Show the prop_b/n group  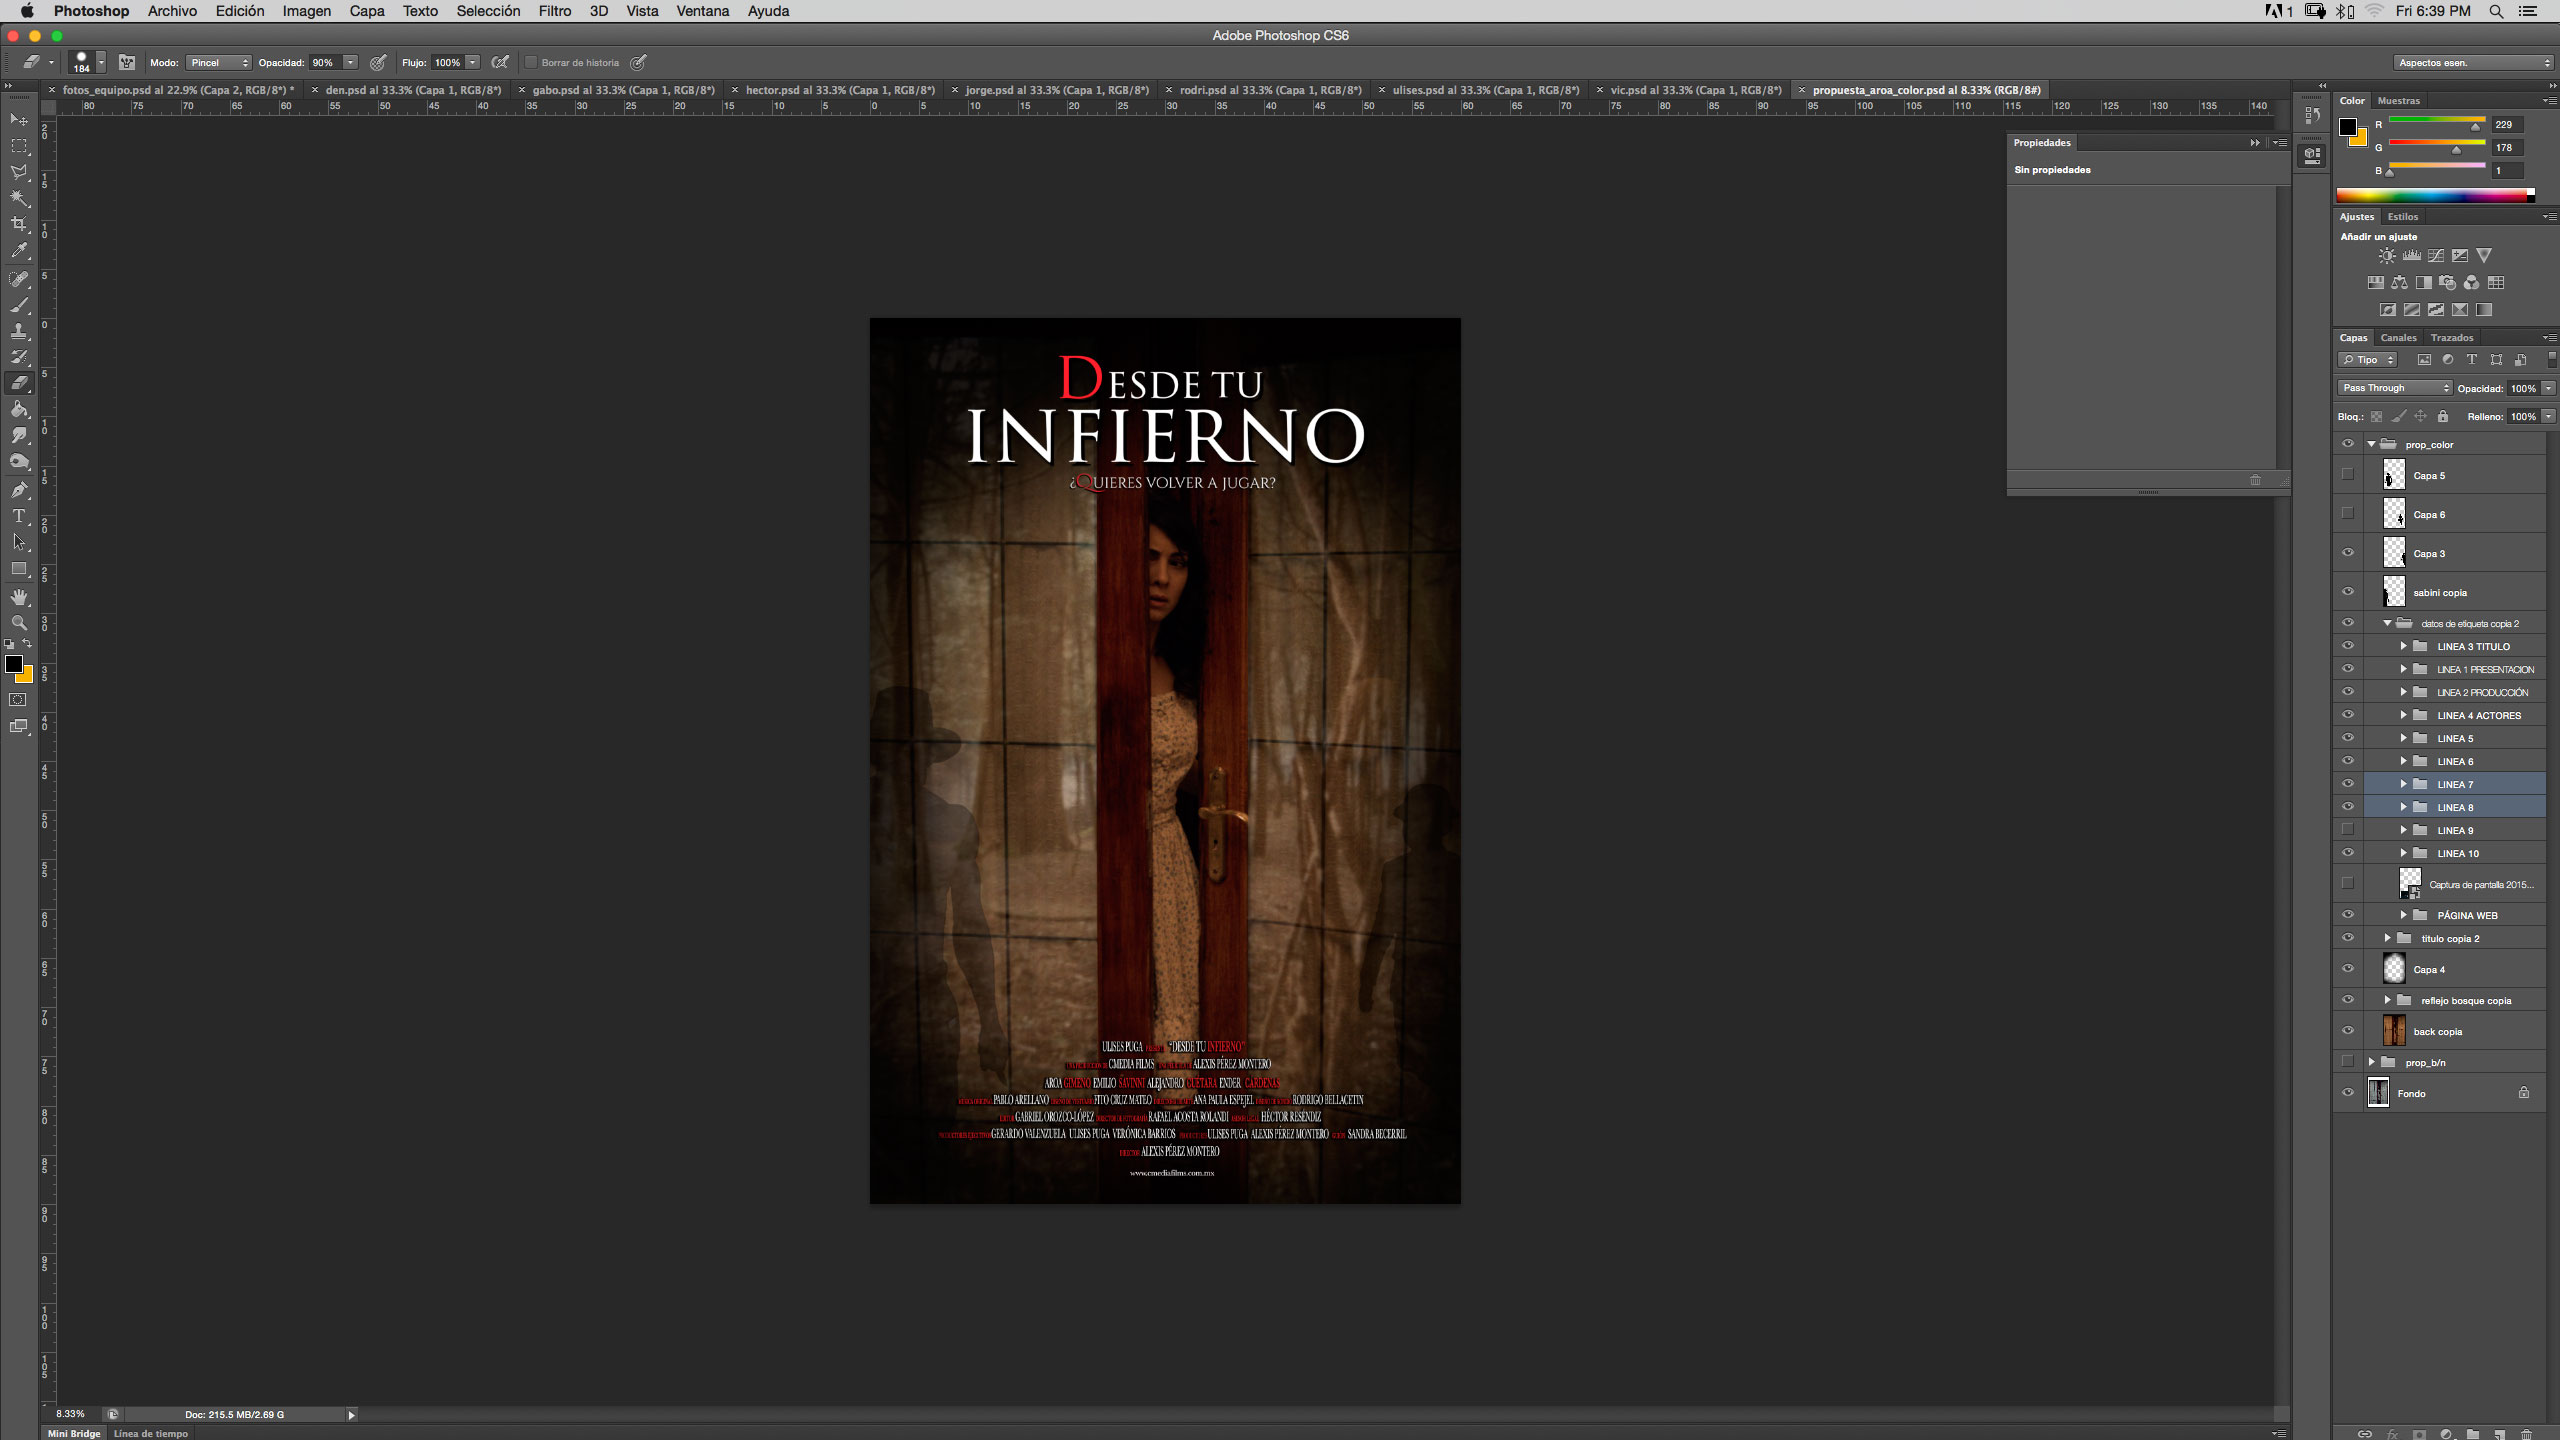(2348, 1062)
